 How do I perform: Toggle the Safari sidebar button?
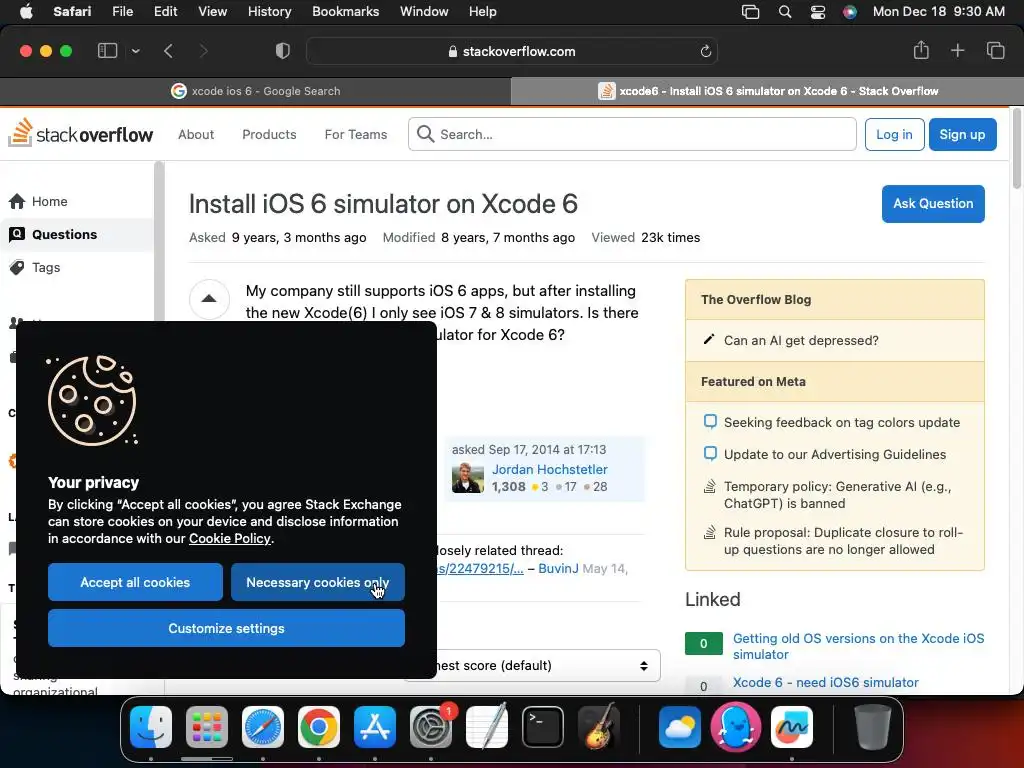(107, 51)
